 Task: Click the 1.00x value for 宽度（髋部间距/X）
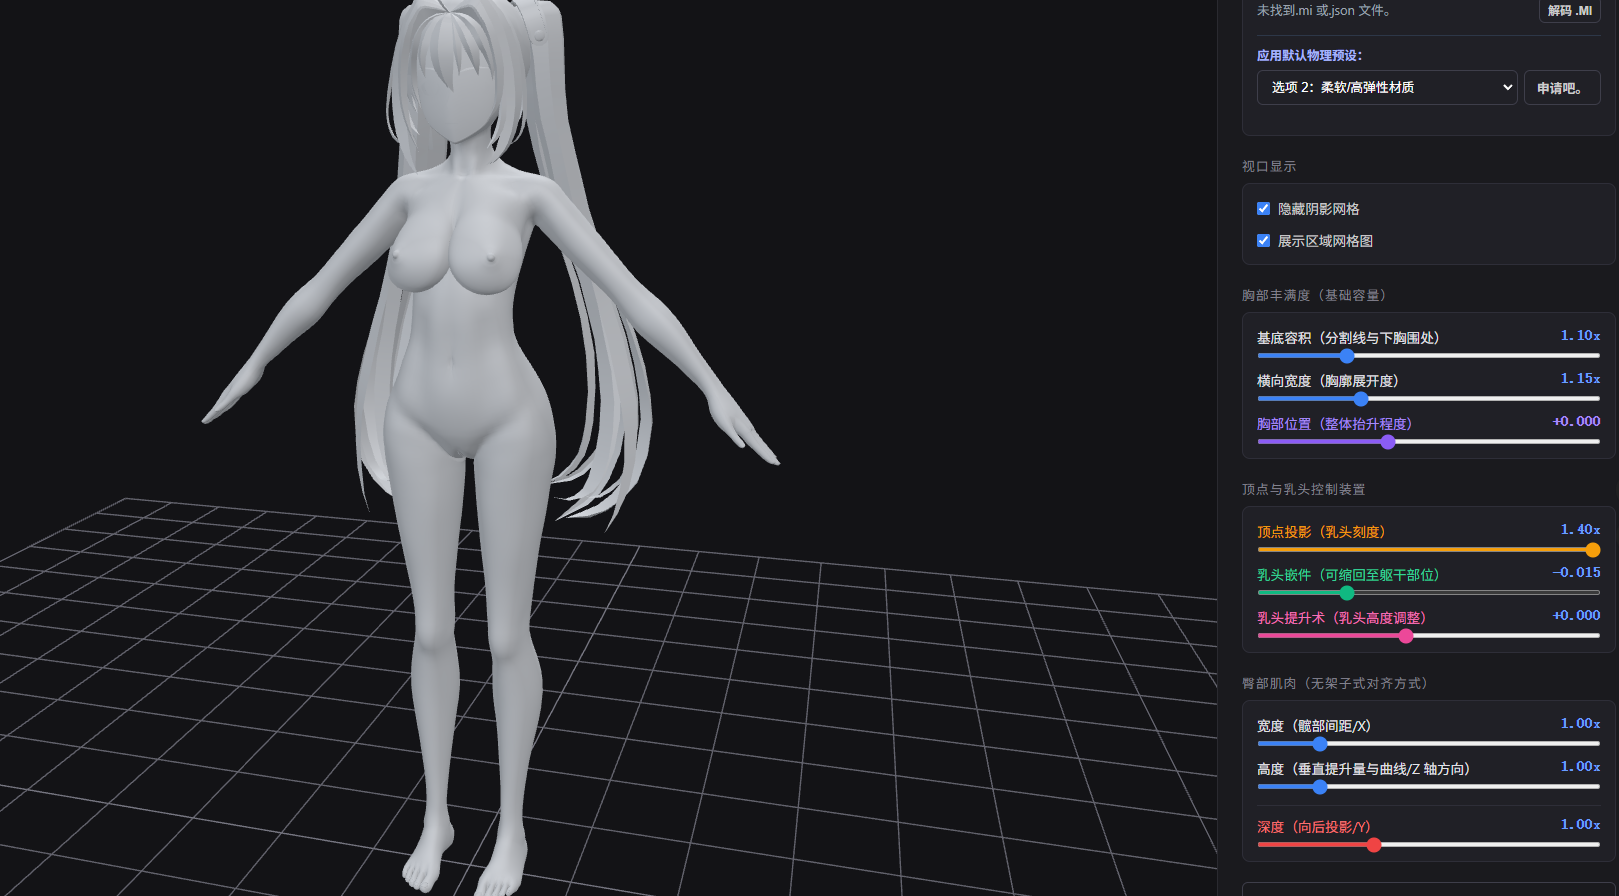pos(1580,724)
